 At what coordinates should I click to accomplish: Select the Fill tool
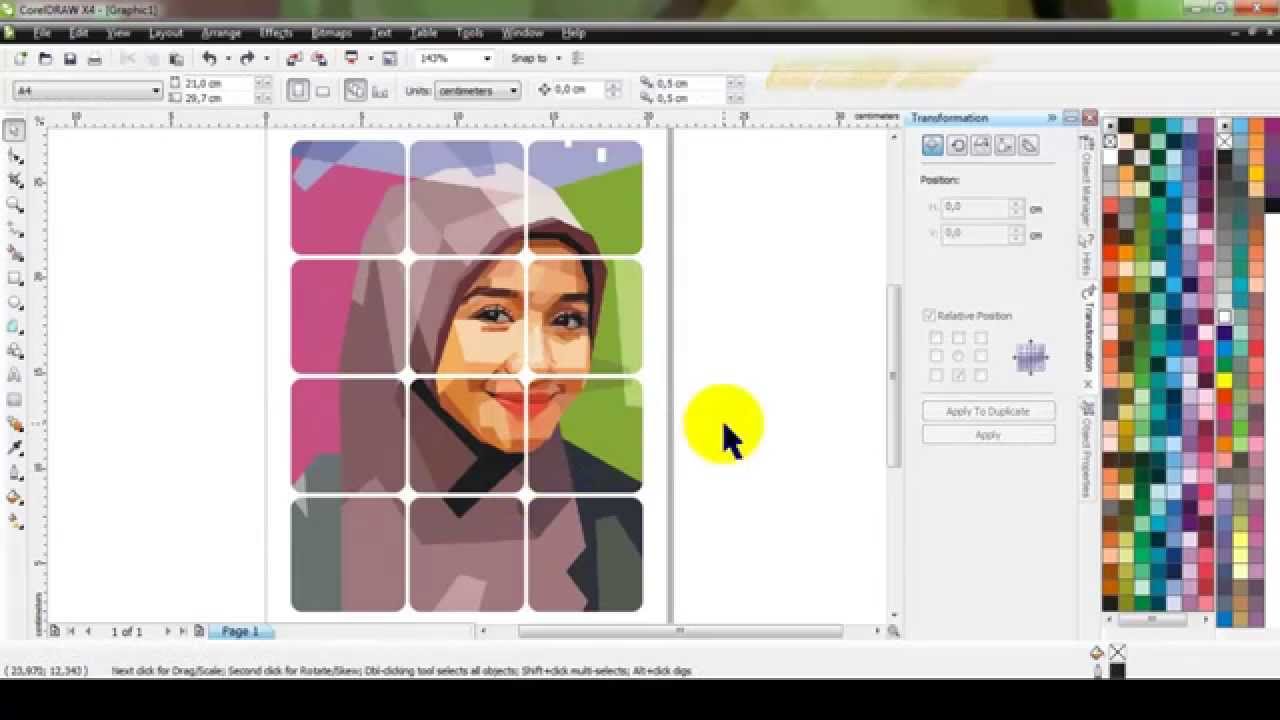[15, 497]
